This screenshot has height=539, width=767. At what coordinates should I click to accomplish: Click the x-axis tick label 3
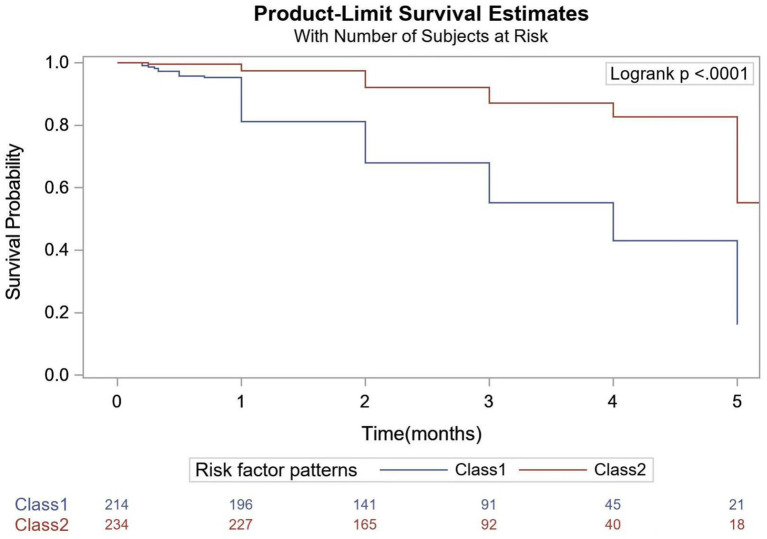pos(489,402)
